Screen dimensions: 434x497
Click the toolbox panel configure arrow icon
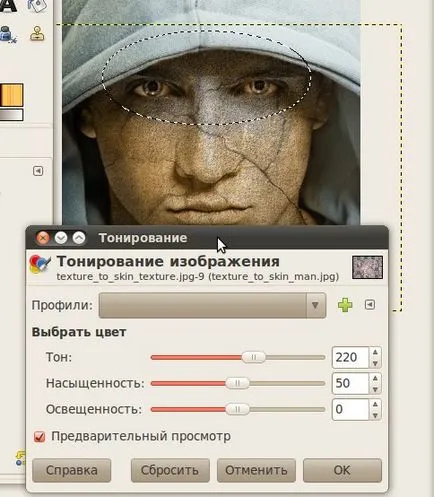tap(38, 171)
